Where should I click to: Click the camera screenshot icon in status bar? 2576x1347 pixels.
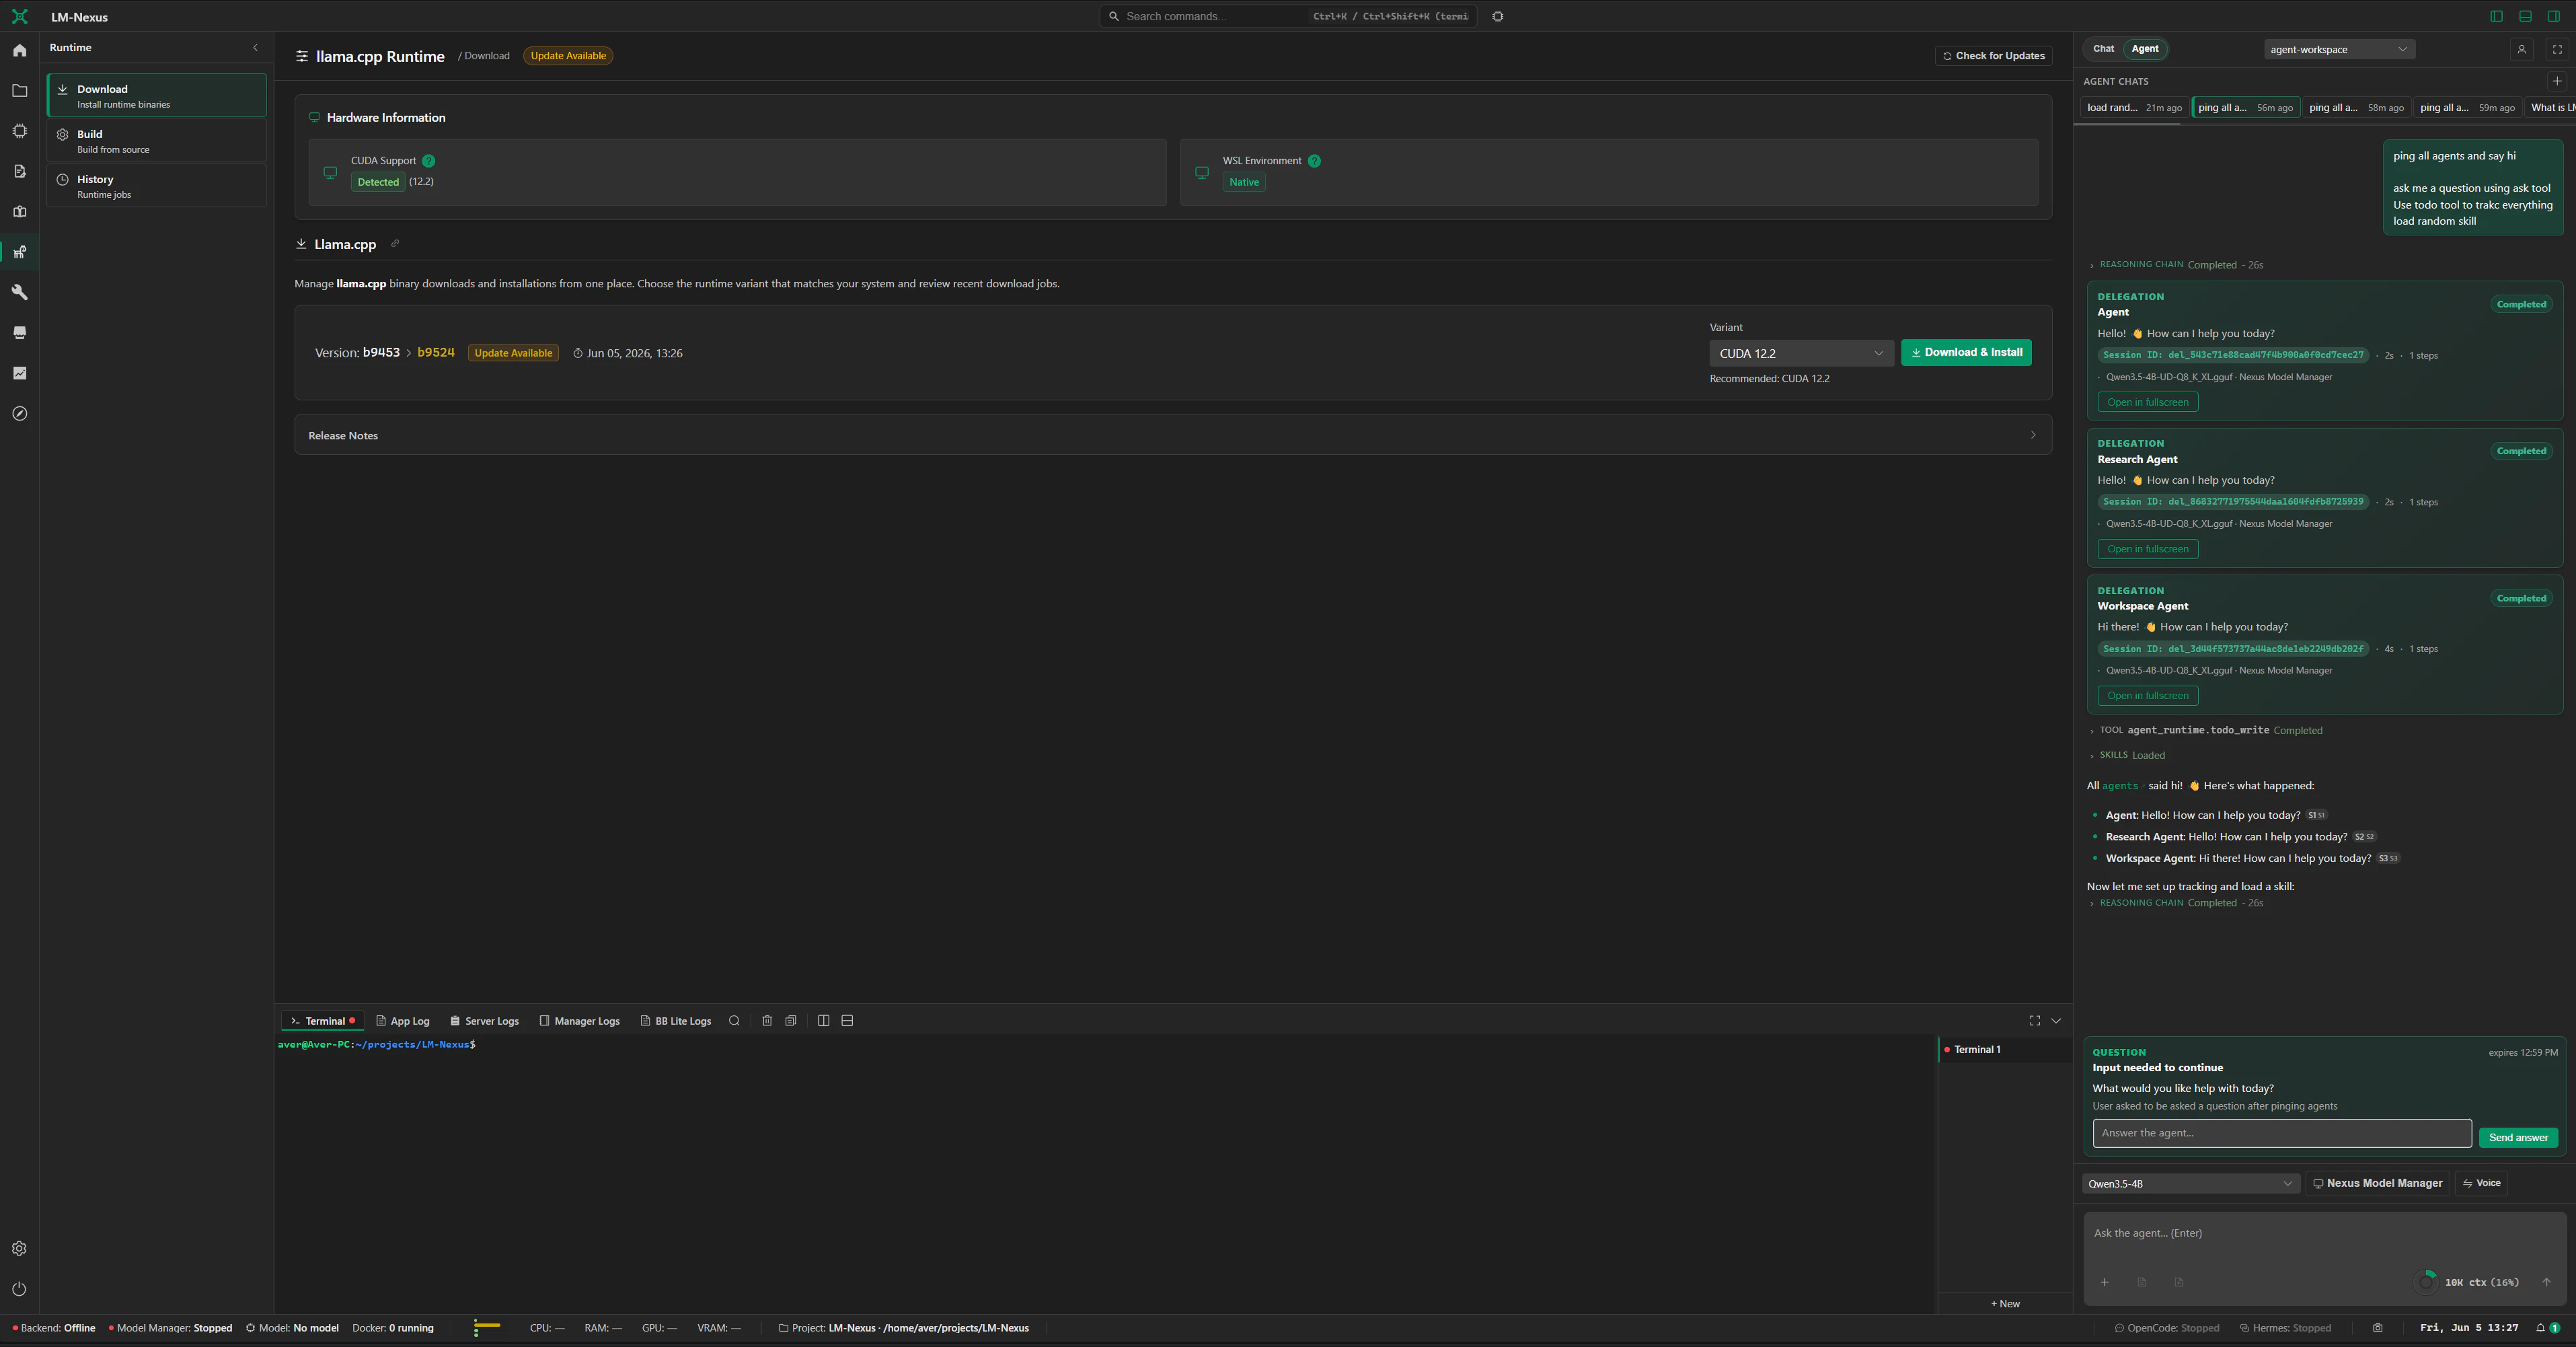tap(2378, 1328)
